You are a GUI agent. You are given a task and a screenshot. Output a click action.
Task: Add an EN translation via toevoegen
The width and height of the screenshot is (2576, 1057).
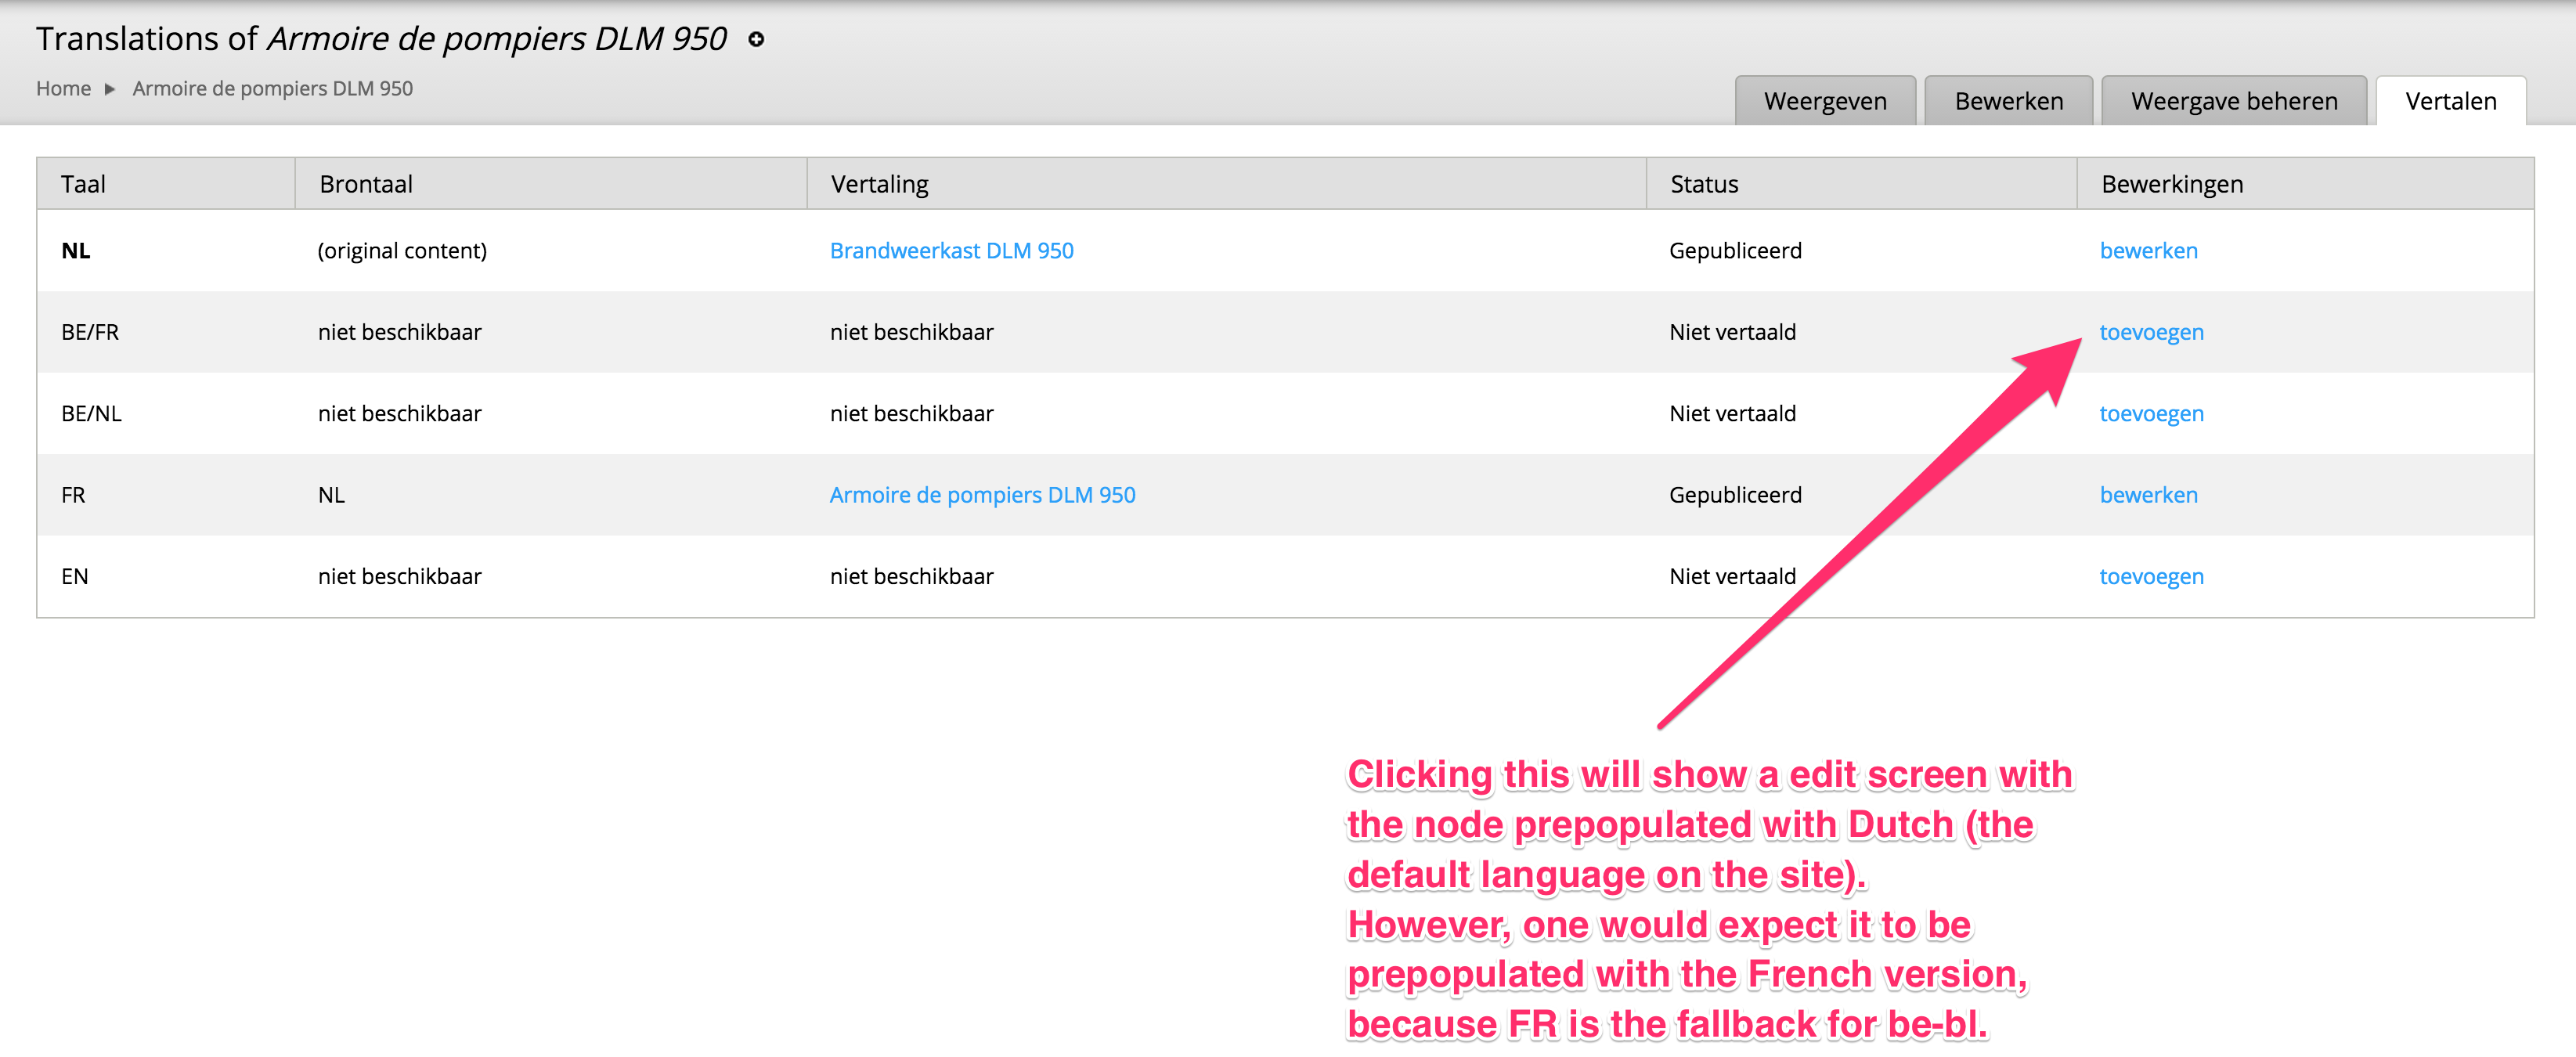pyautogui.click(x=2151, y=577)
